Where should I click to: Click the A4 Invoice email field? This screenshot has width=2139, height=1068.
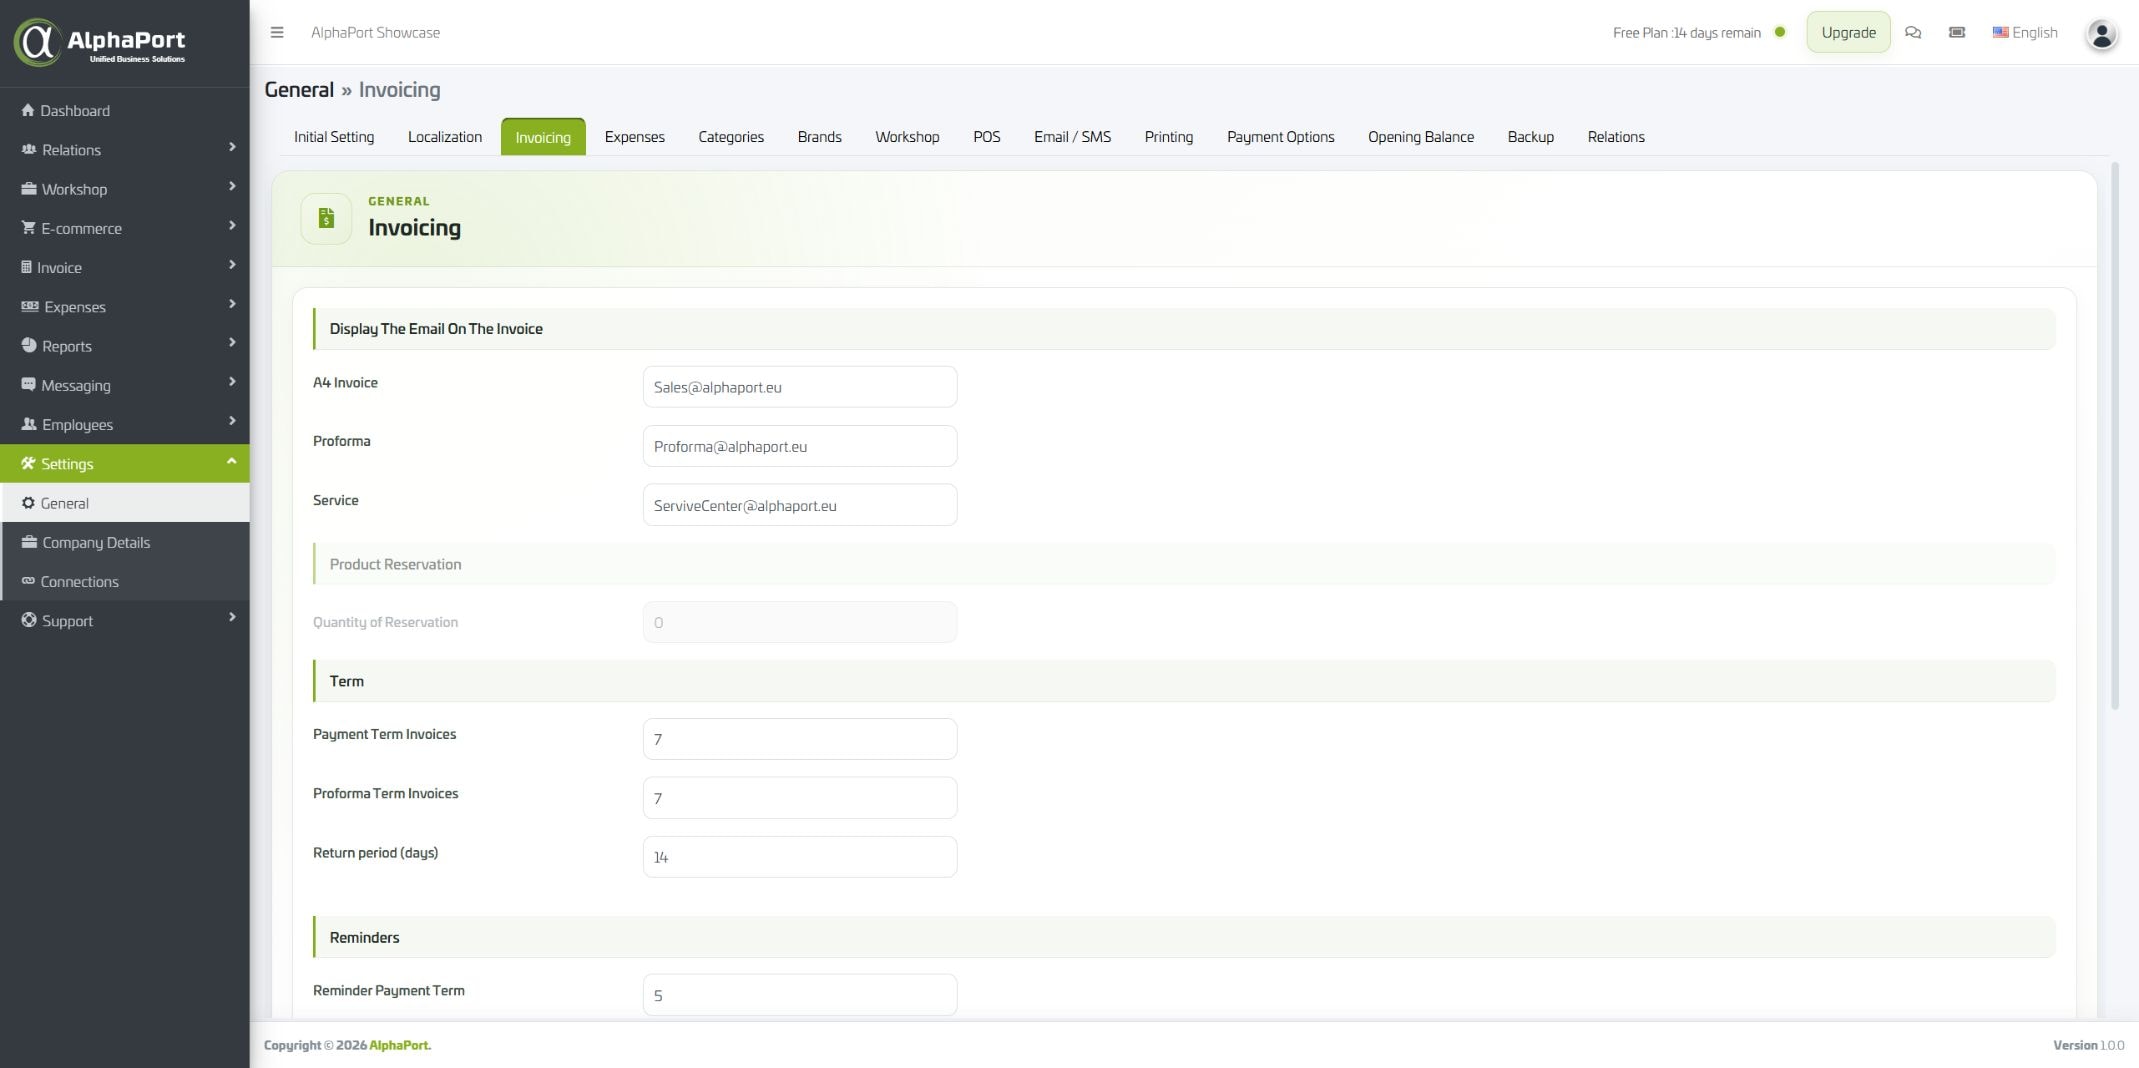[x=800, y=387]
